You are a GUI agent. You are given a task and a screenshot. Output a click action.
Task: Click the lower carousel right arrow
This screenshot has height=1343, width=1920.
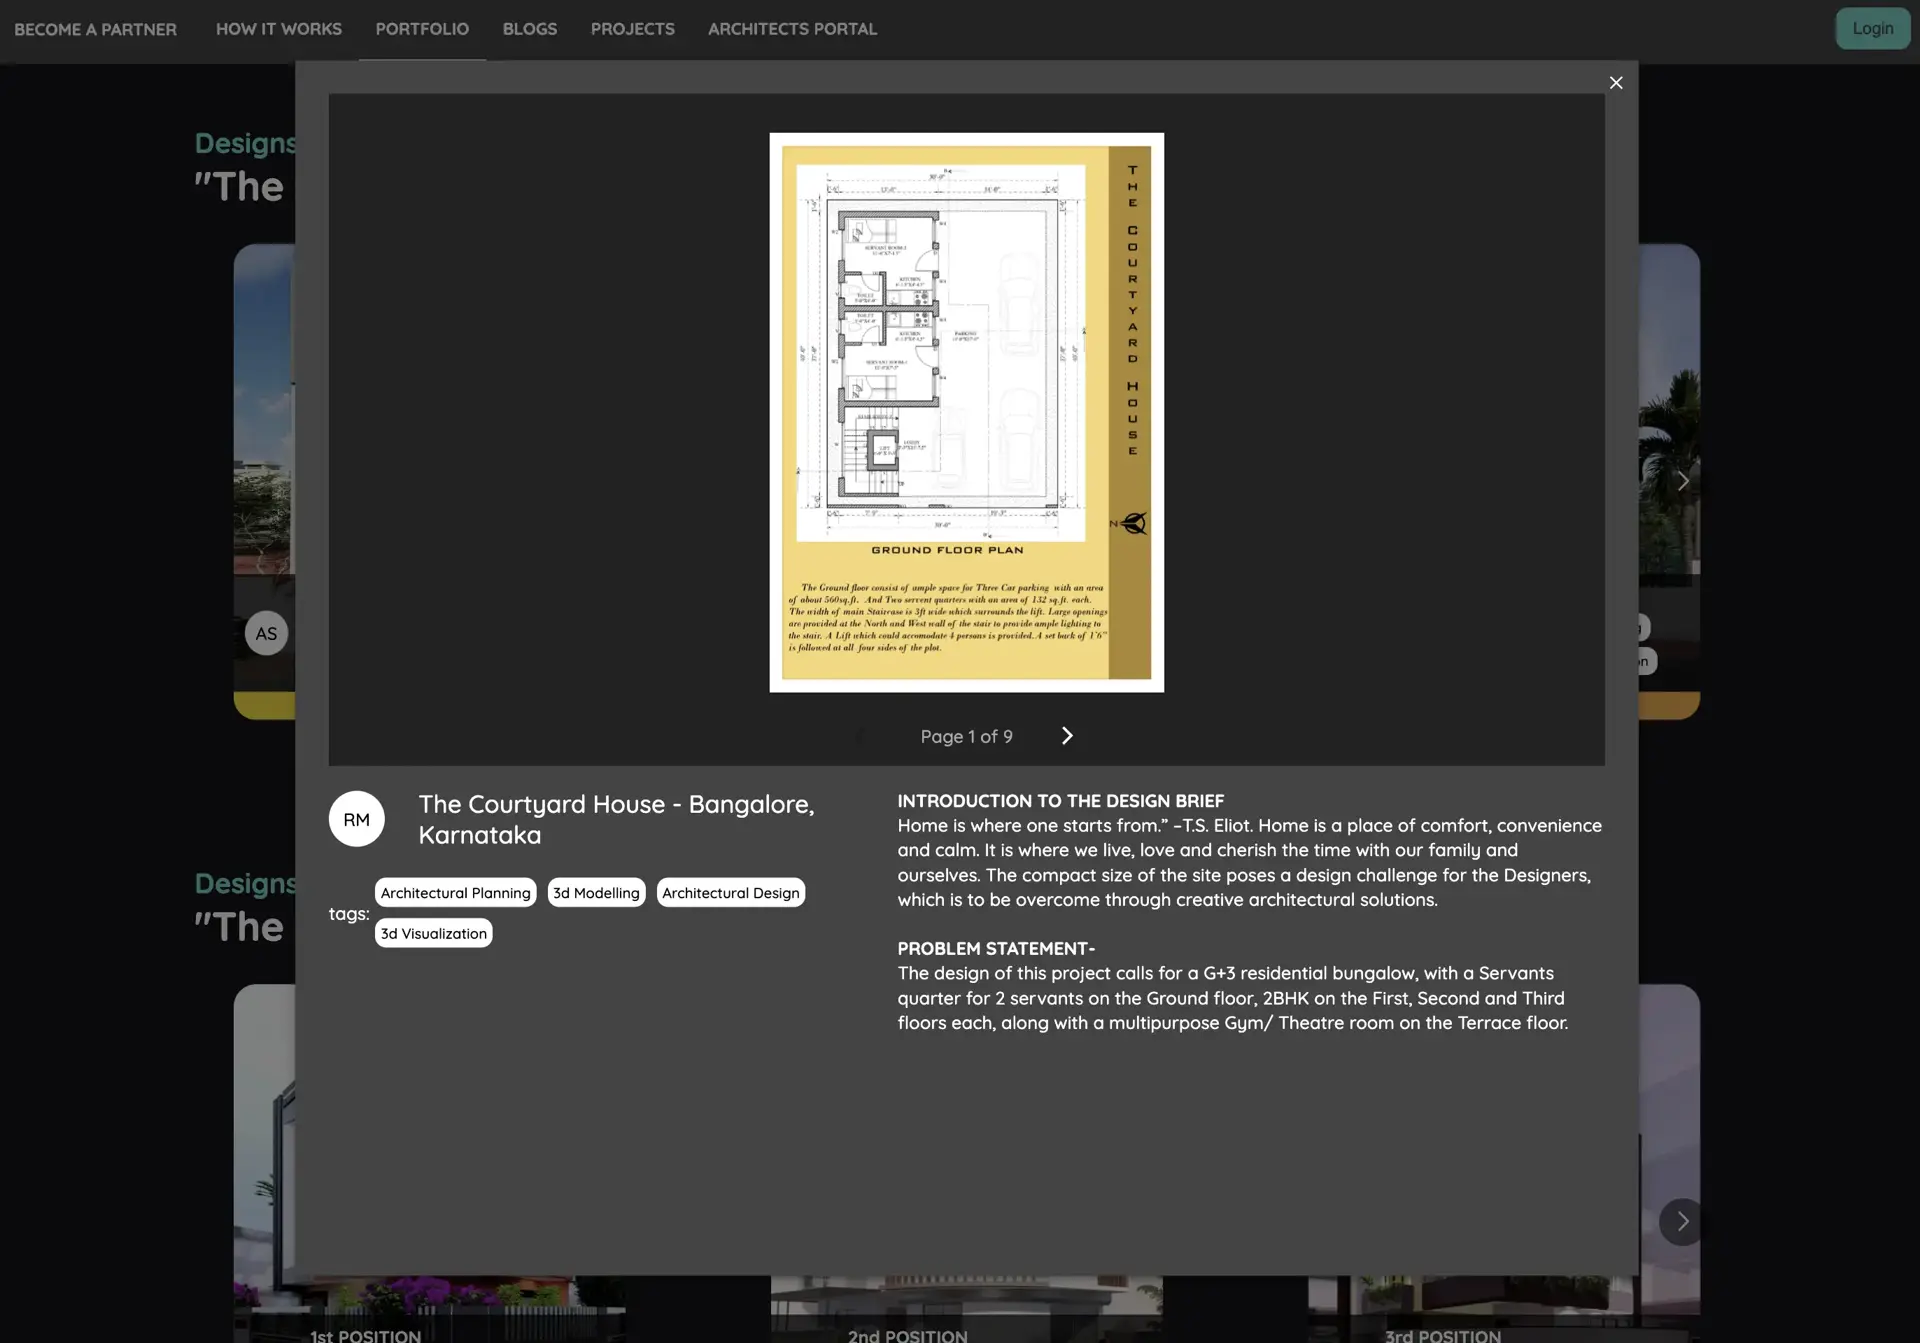1681,1221
